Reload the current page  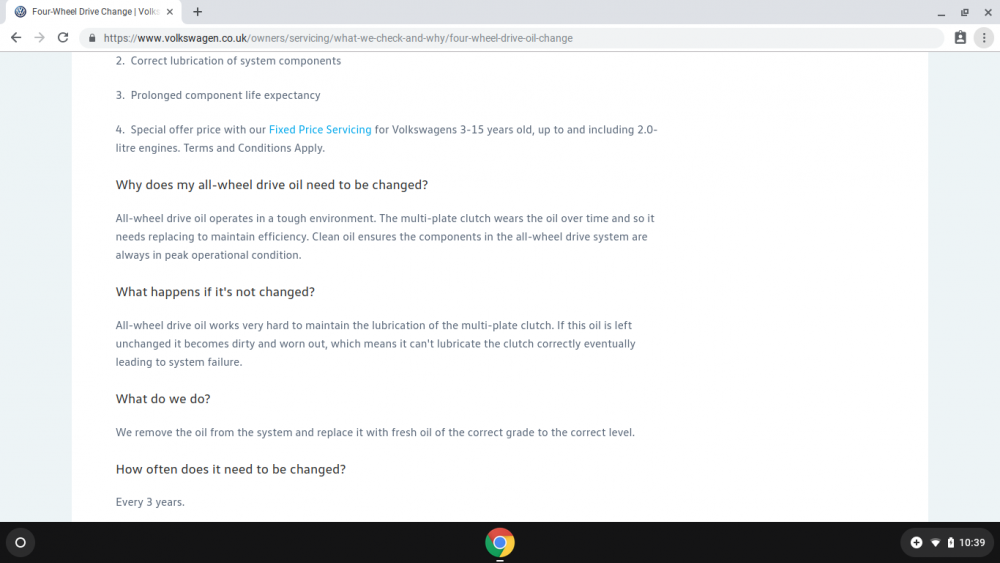62,38
